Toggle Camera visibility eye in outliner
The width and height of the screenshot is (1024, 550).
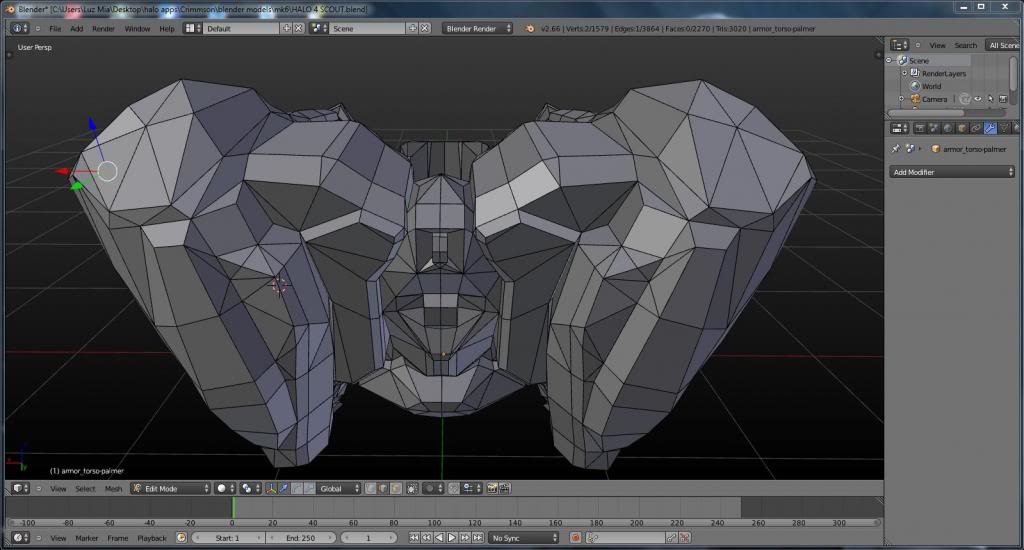click(x=977, y=99)
